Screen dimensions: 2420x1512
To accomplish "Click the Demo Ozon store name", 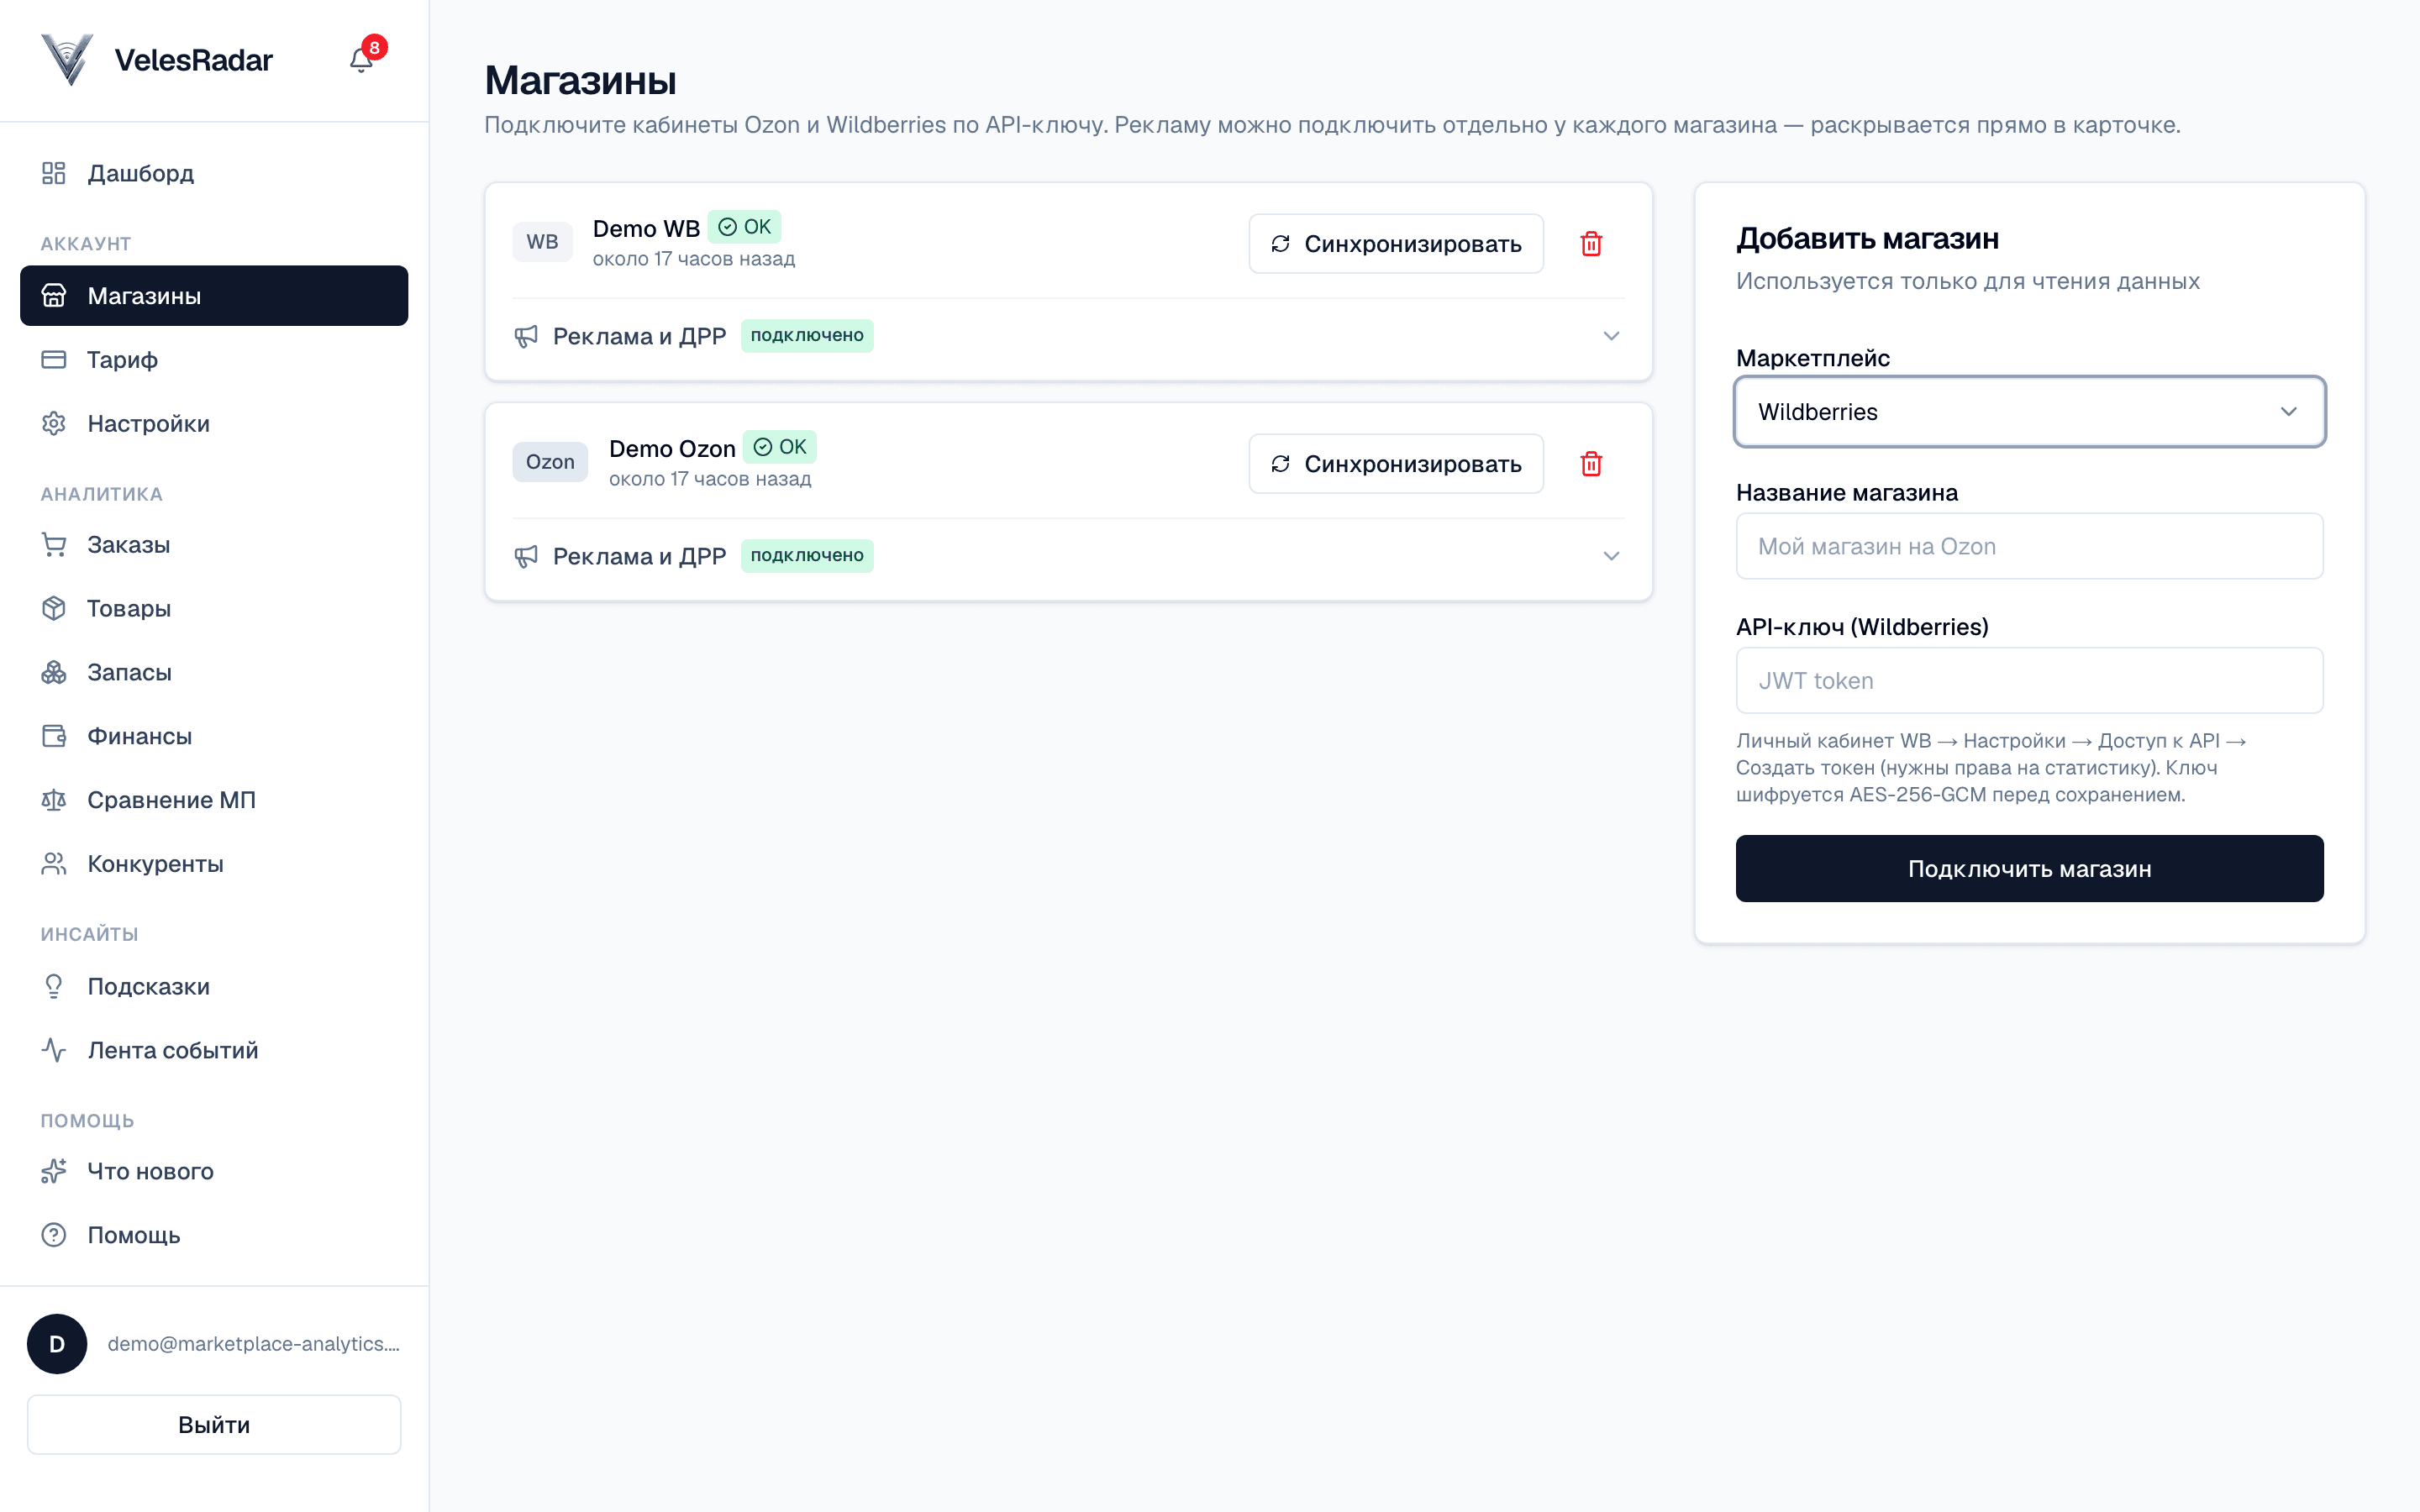I will click(672, 448).
